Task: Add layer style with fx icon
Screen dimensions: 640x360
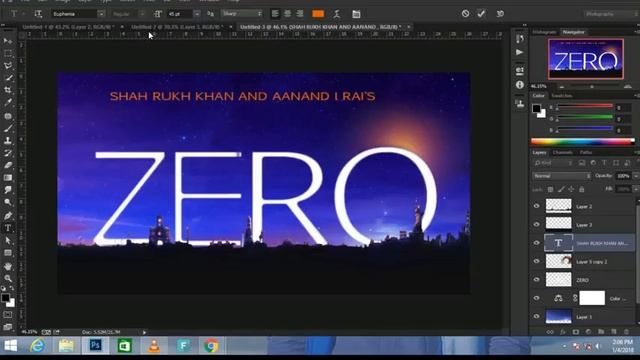Action: [562, 332]
